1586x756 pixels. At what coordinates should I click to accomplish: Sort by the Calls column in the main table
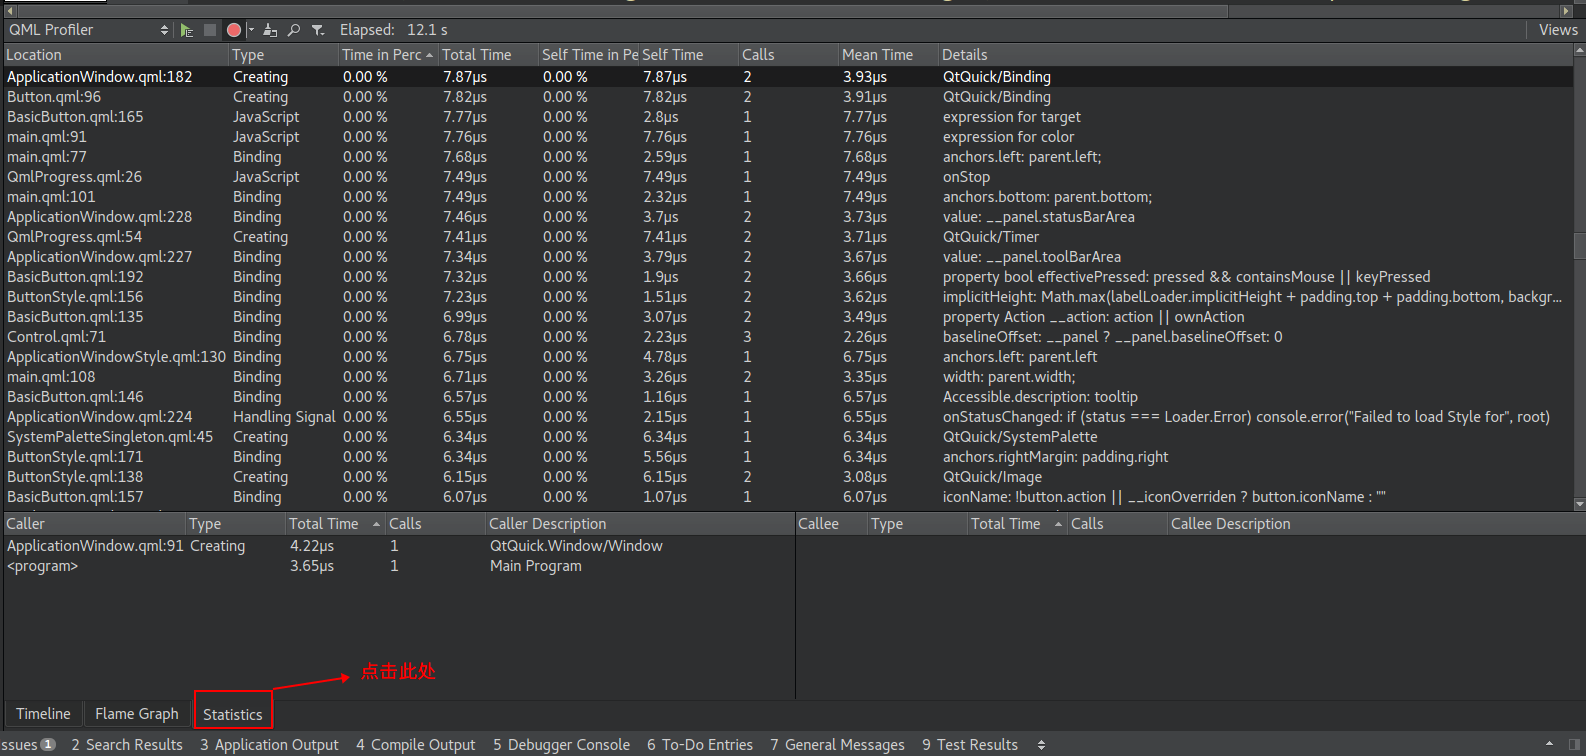point(788,55)
